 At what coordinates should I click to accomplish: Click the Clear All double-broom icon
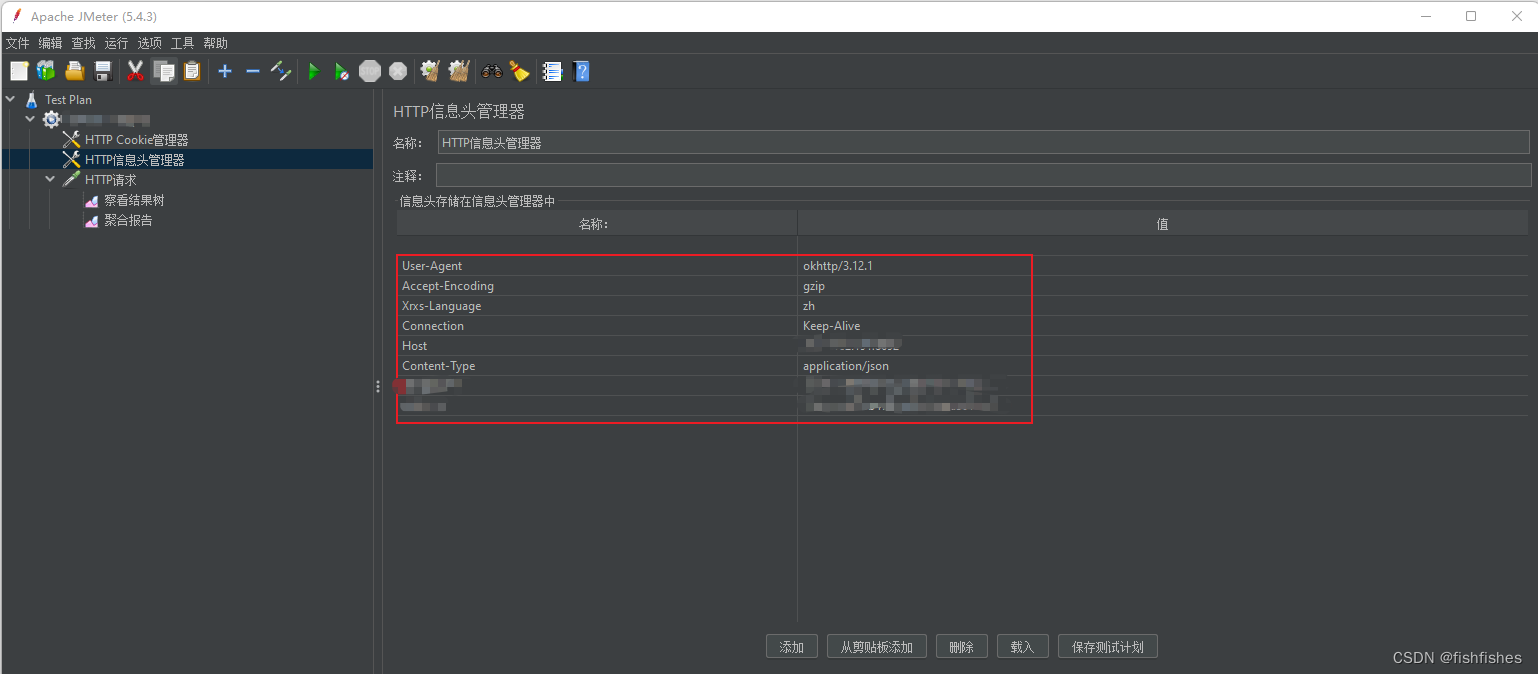[x=459, y=71]
